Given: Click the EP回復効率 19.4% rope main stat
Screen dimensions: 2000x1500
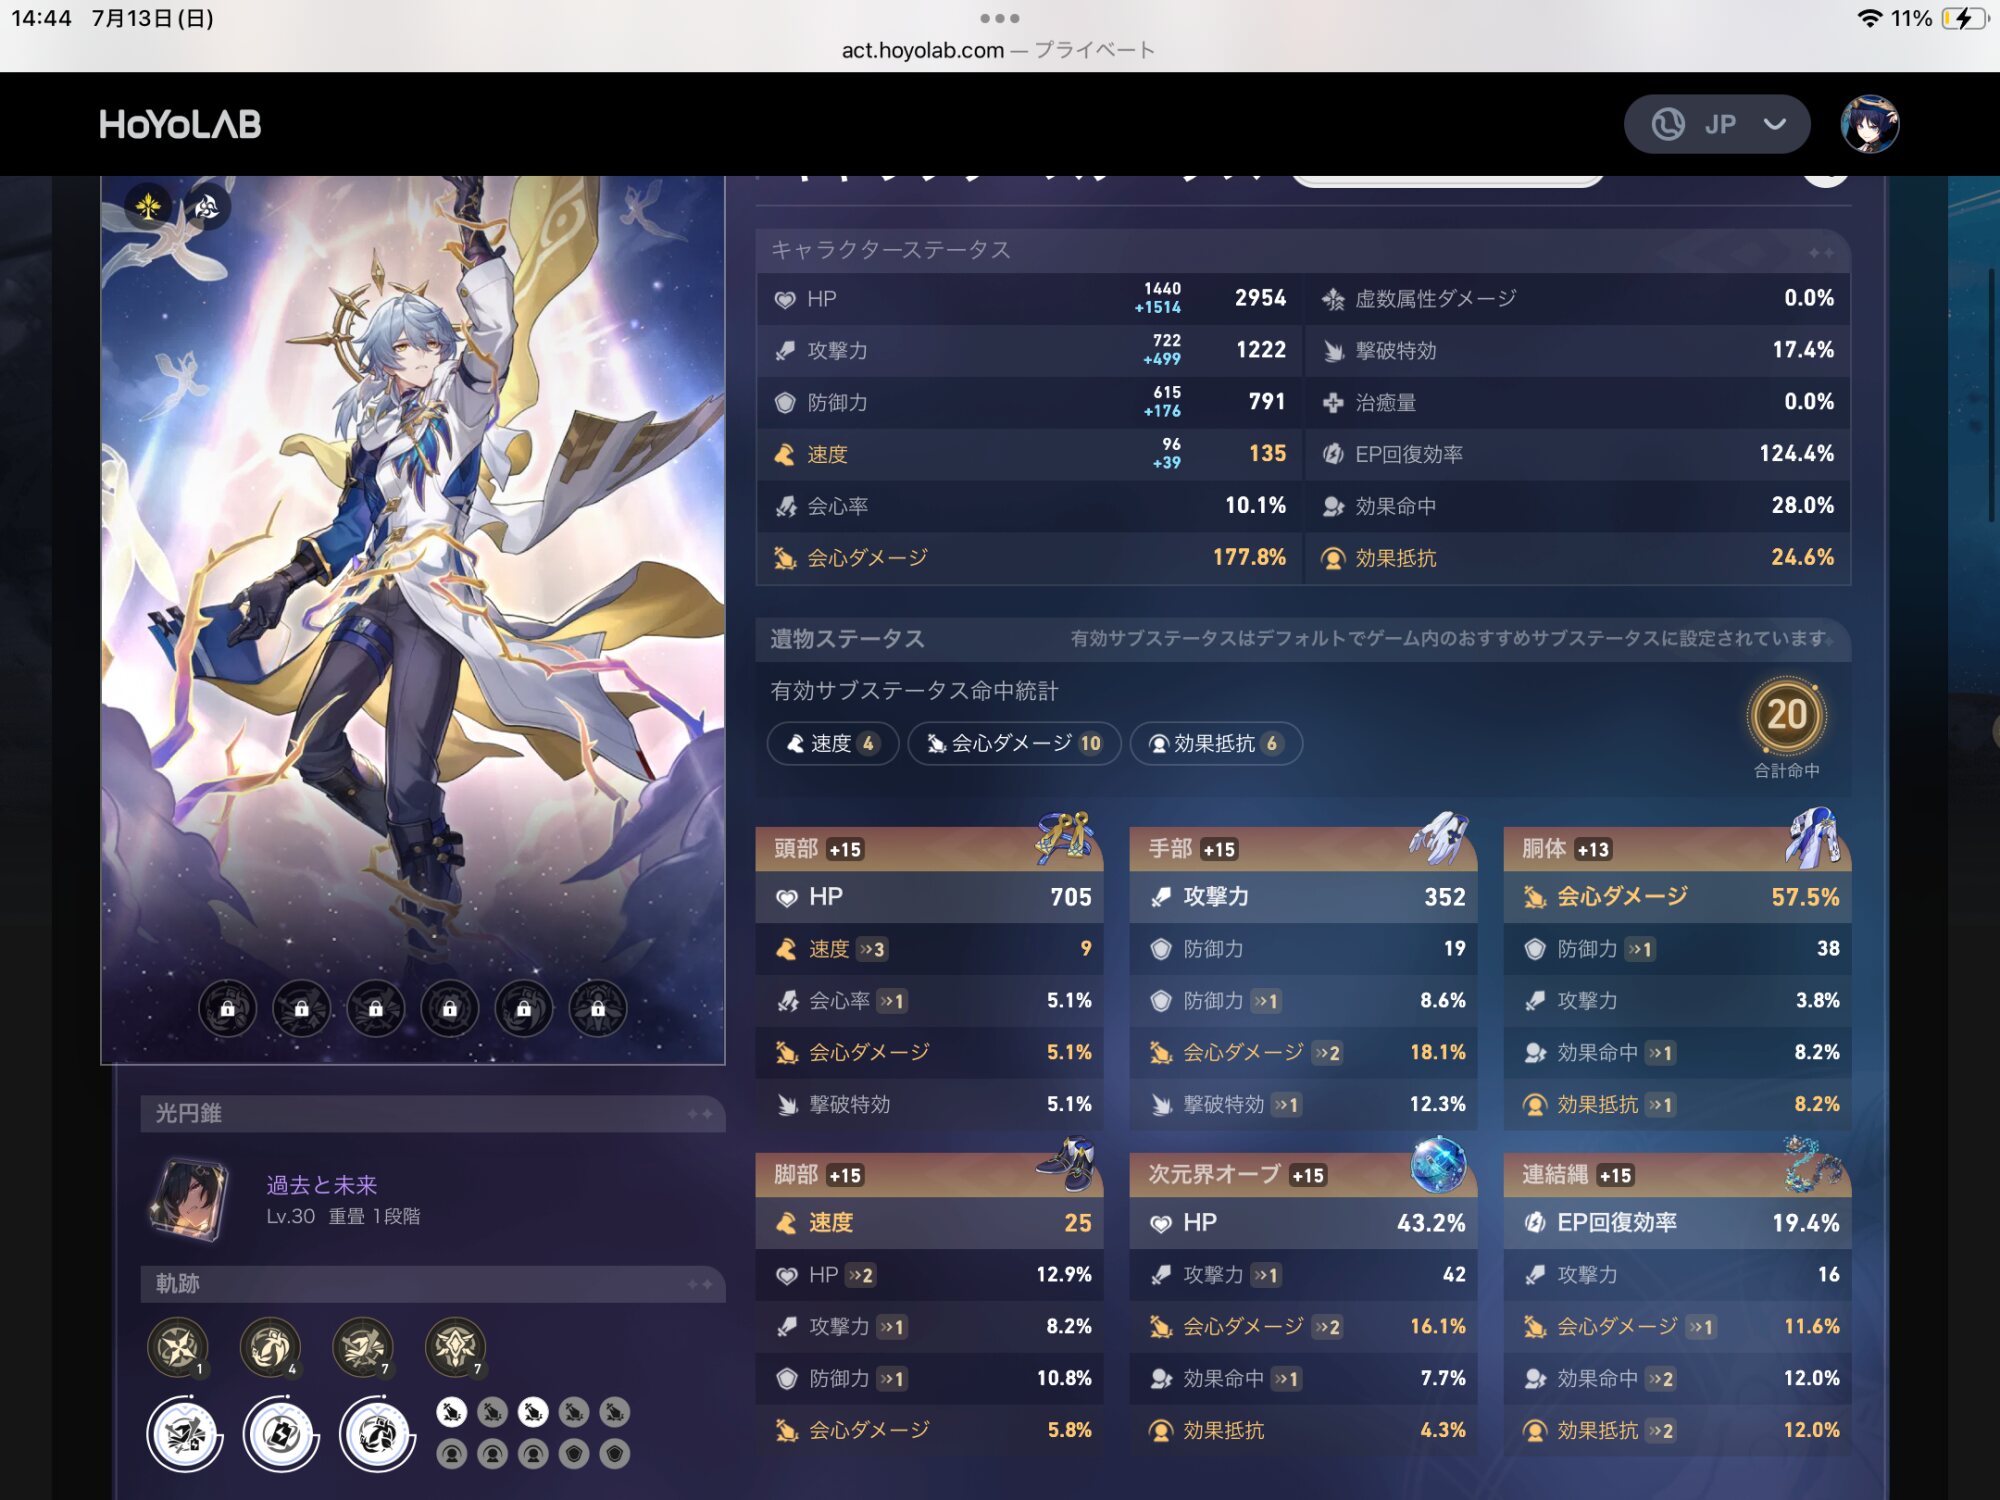Looking at the screenshot, I should tap(1677, 1223).
